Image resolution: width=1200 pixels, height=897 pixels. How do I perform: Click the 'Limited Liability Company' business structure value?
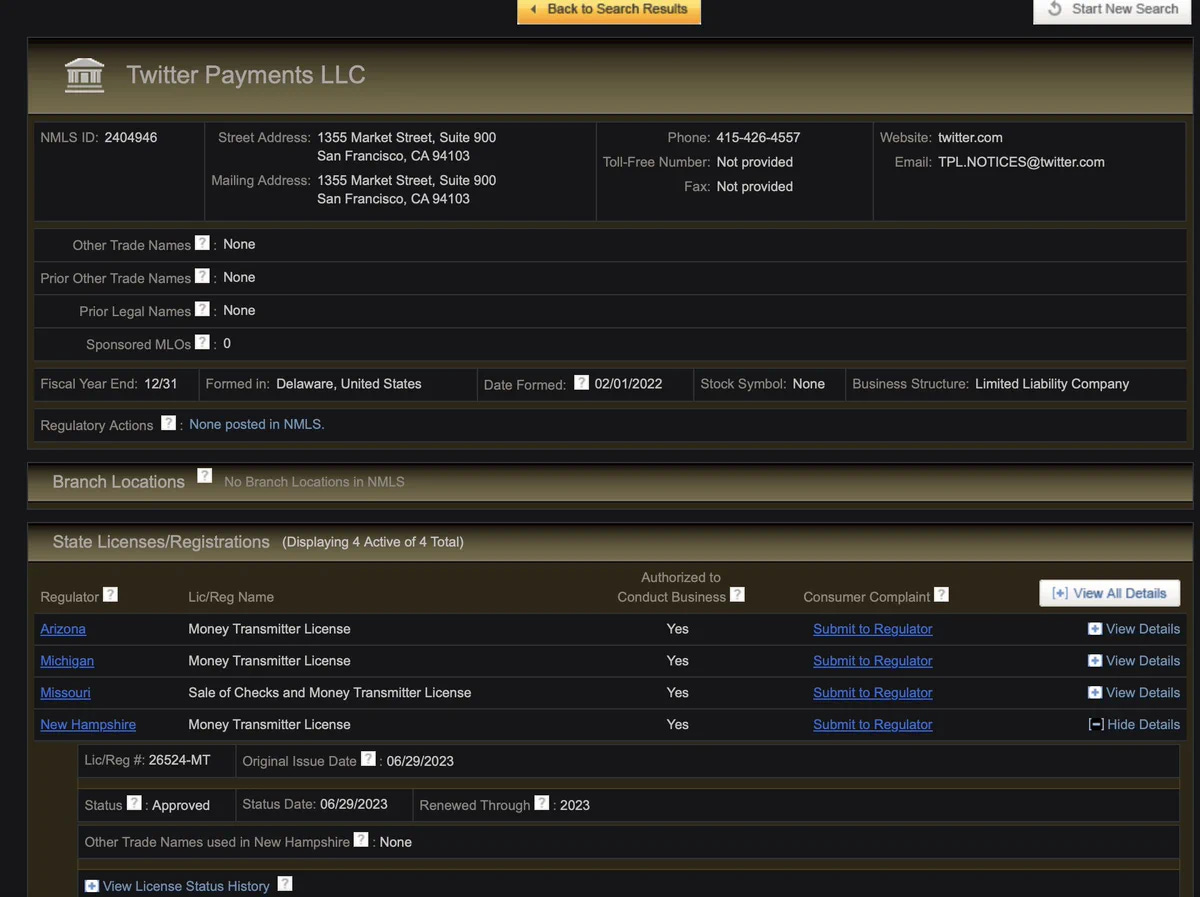(1052, 384)
